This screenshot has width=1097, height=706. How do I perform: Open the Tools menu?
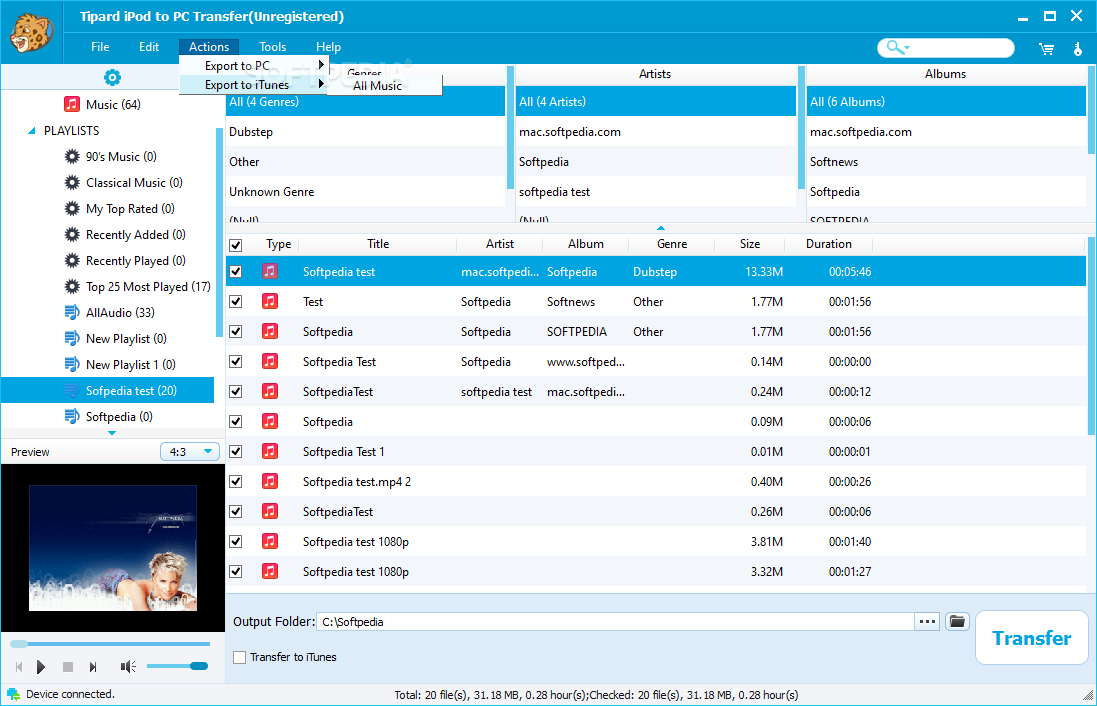tap(272, 47)
